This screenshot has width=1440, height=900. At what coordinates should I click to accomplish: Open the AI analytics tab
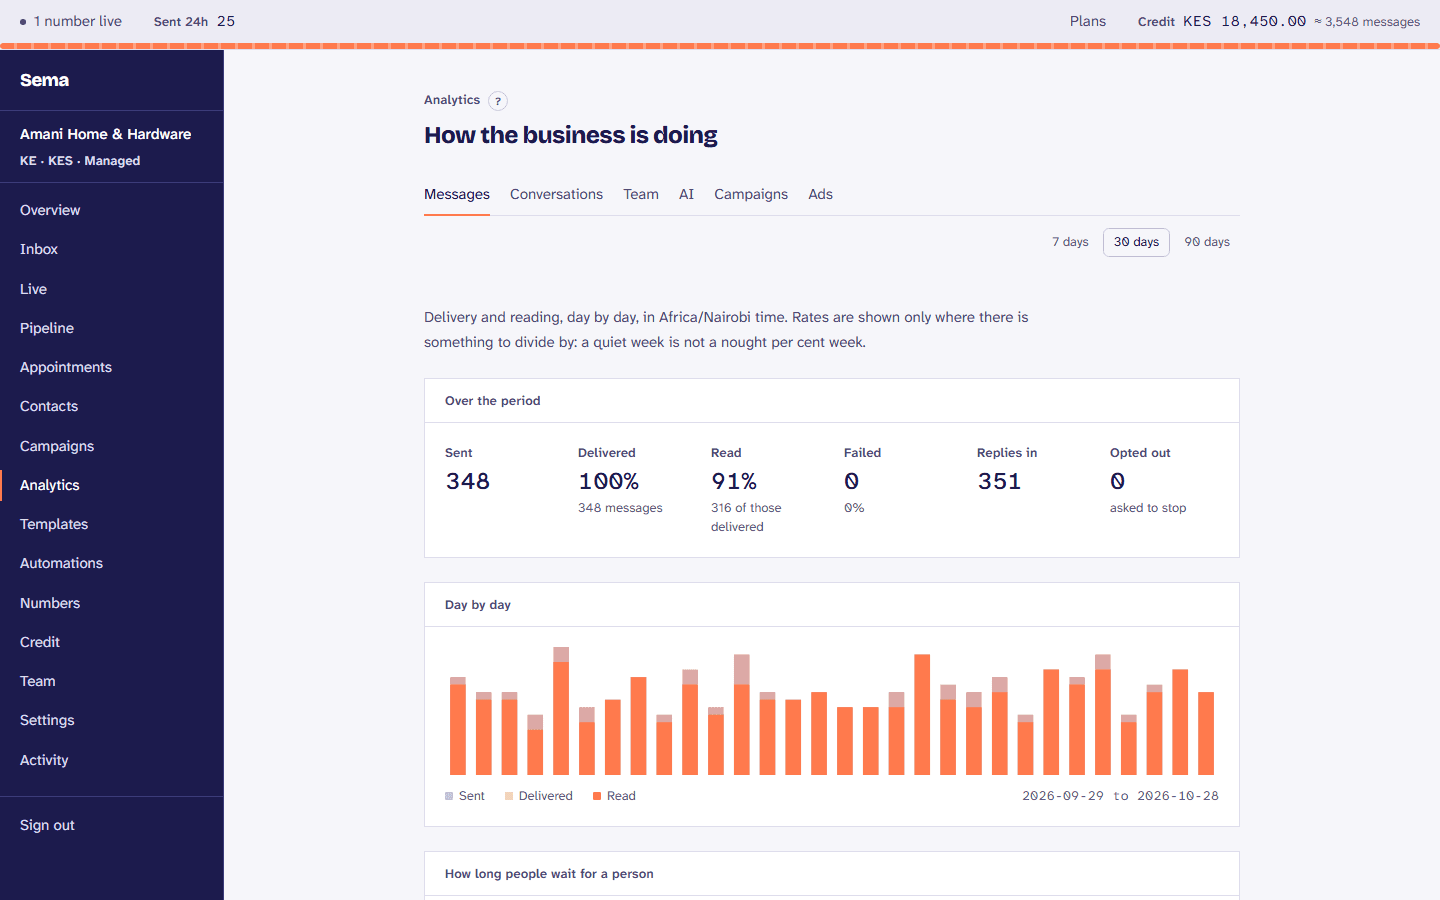pyautogui.click(x=686, y=194)
